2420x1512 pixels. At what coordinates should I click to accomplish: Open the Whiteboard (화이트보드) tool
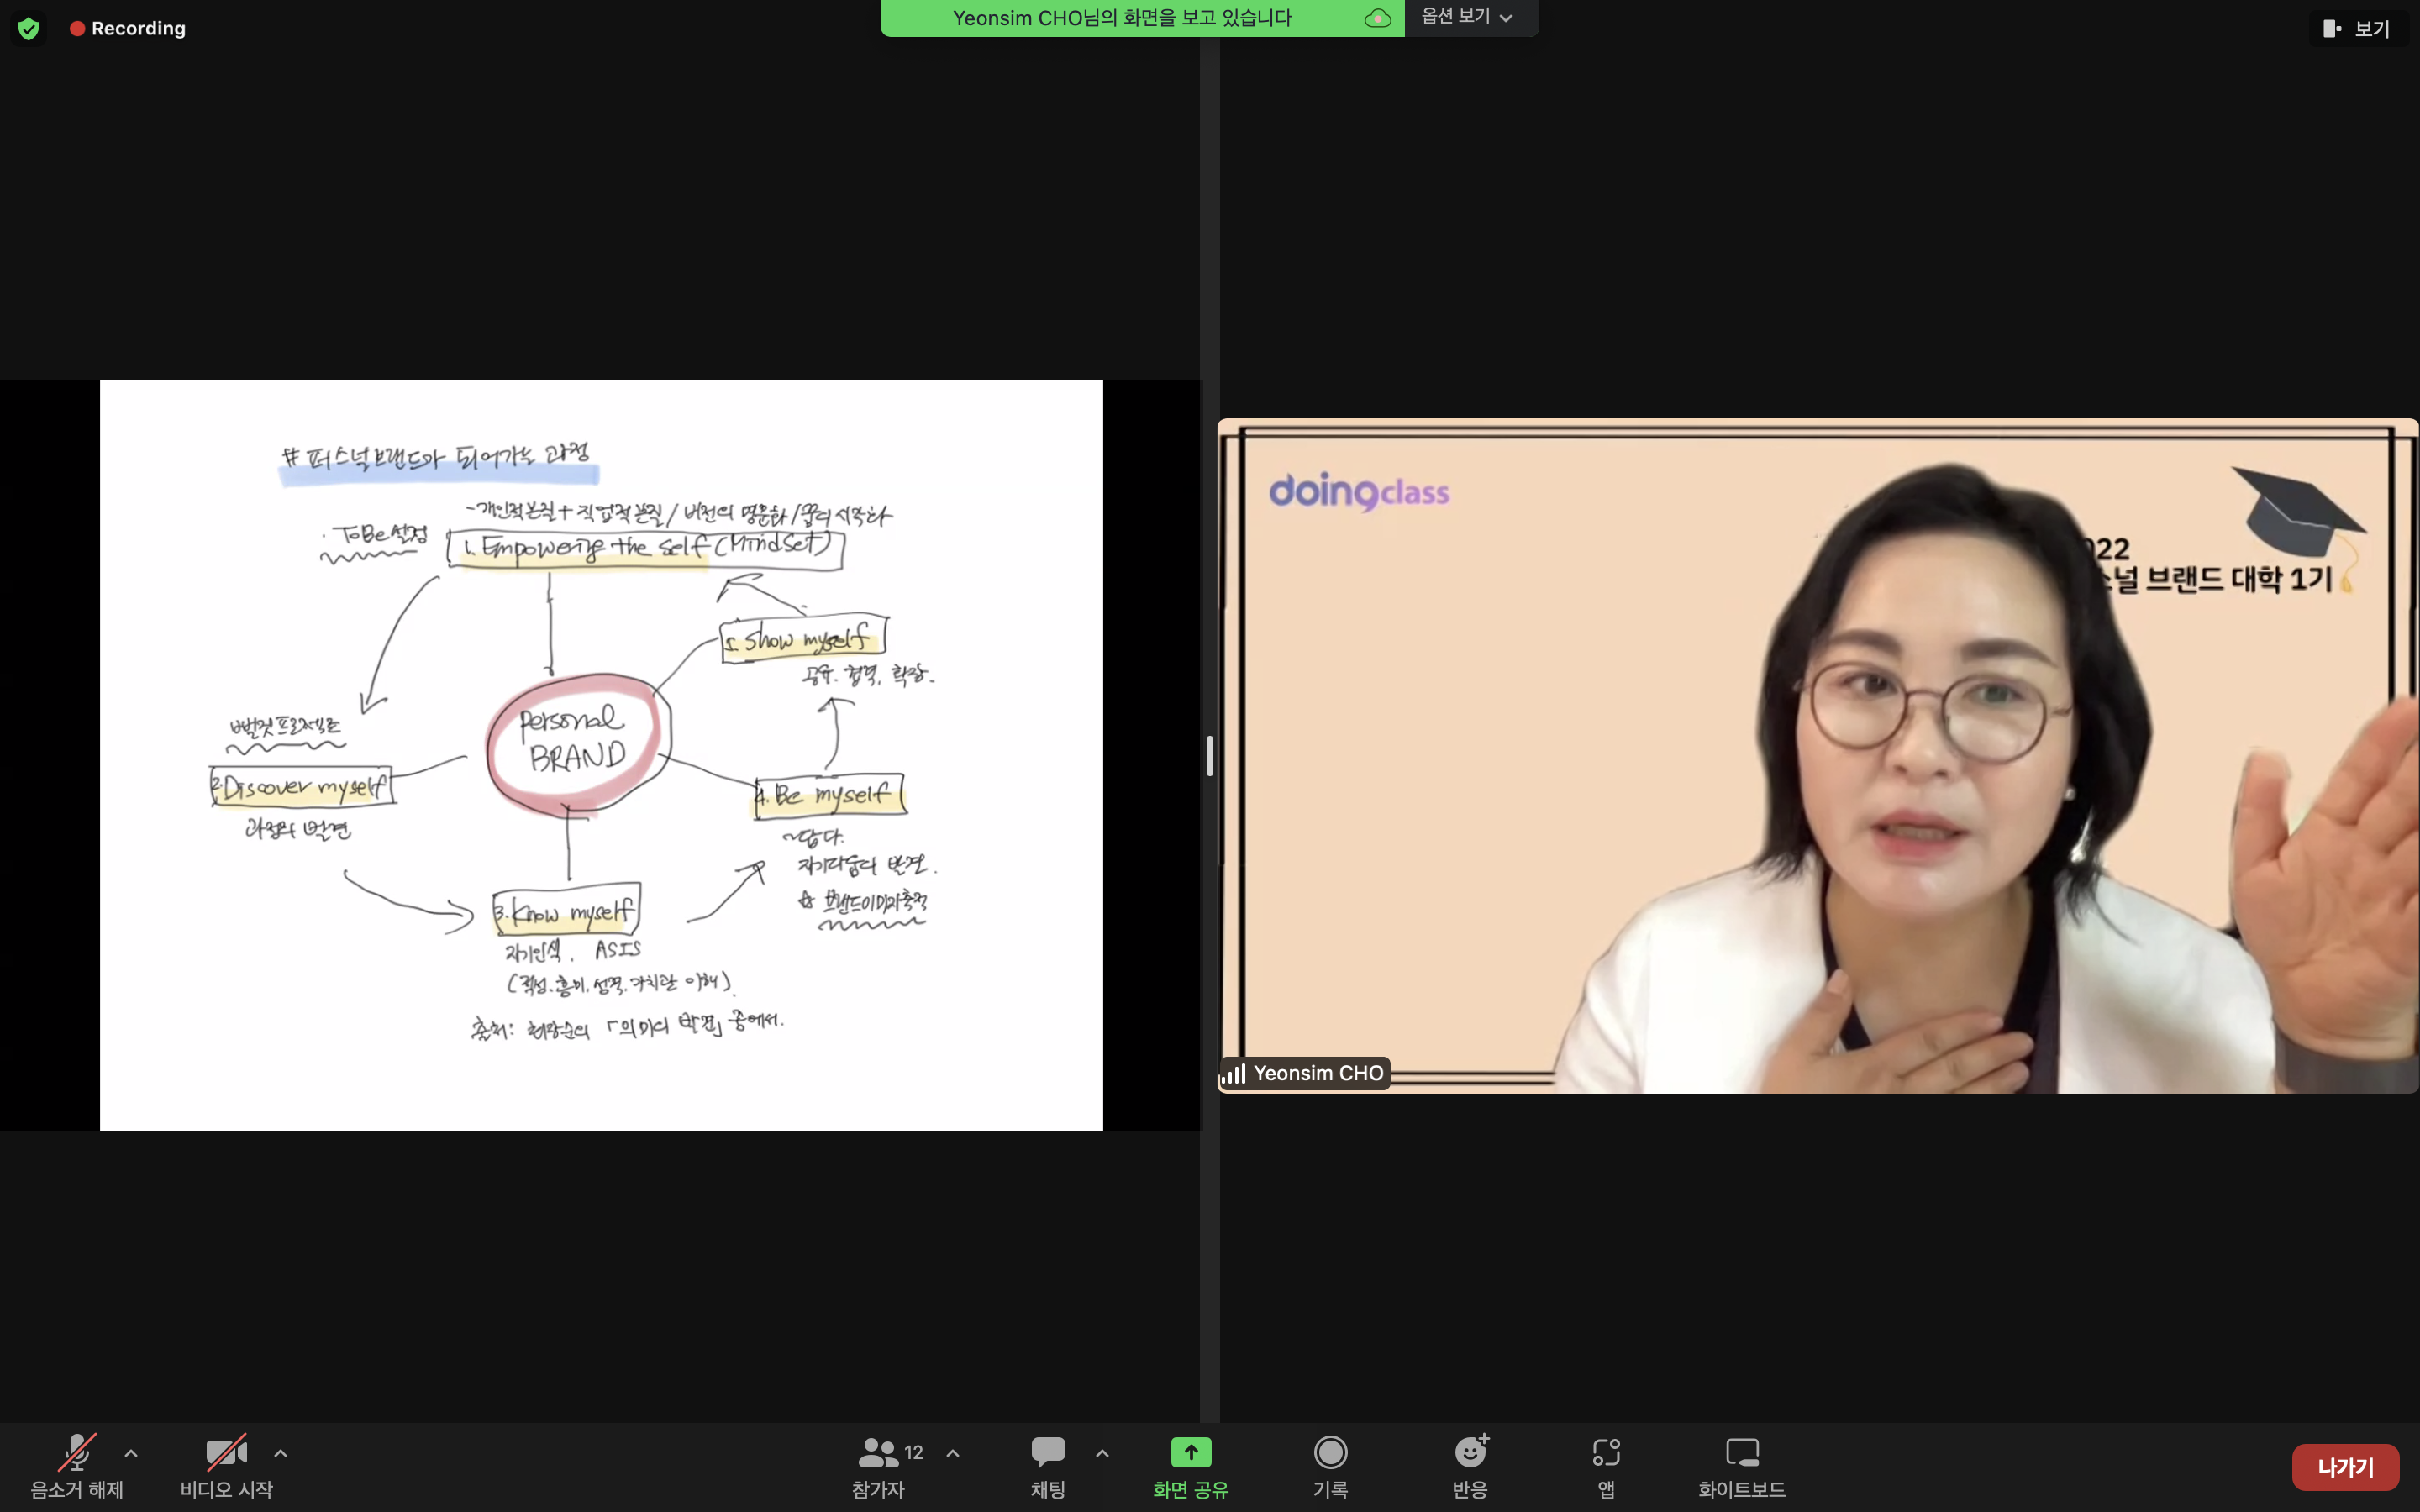[x=1741, y=1452]
